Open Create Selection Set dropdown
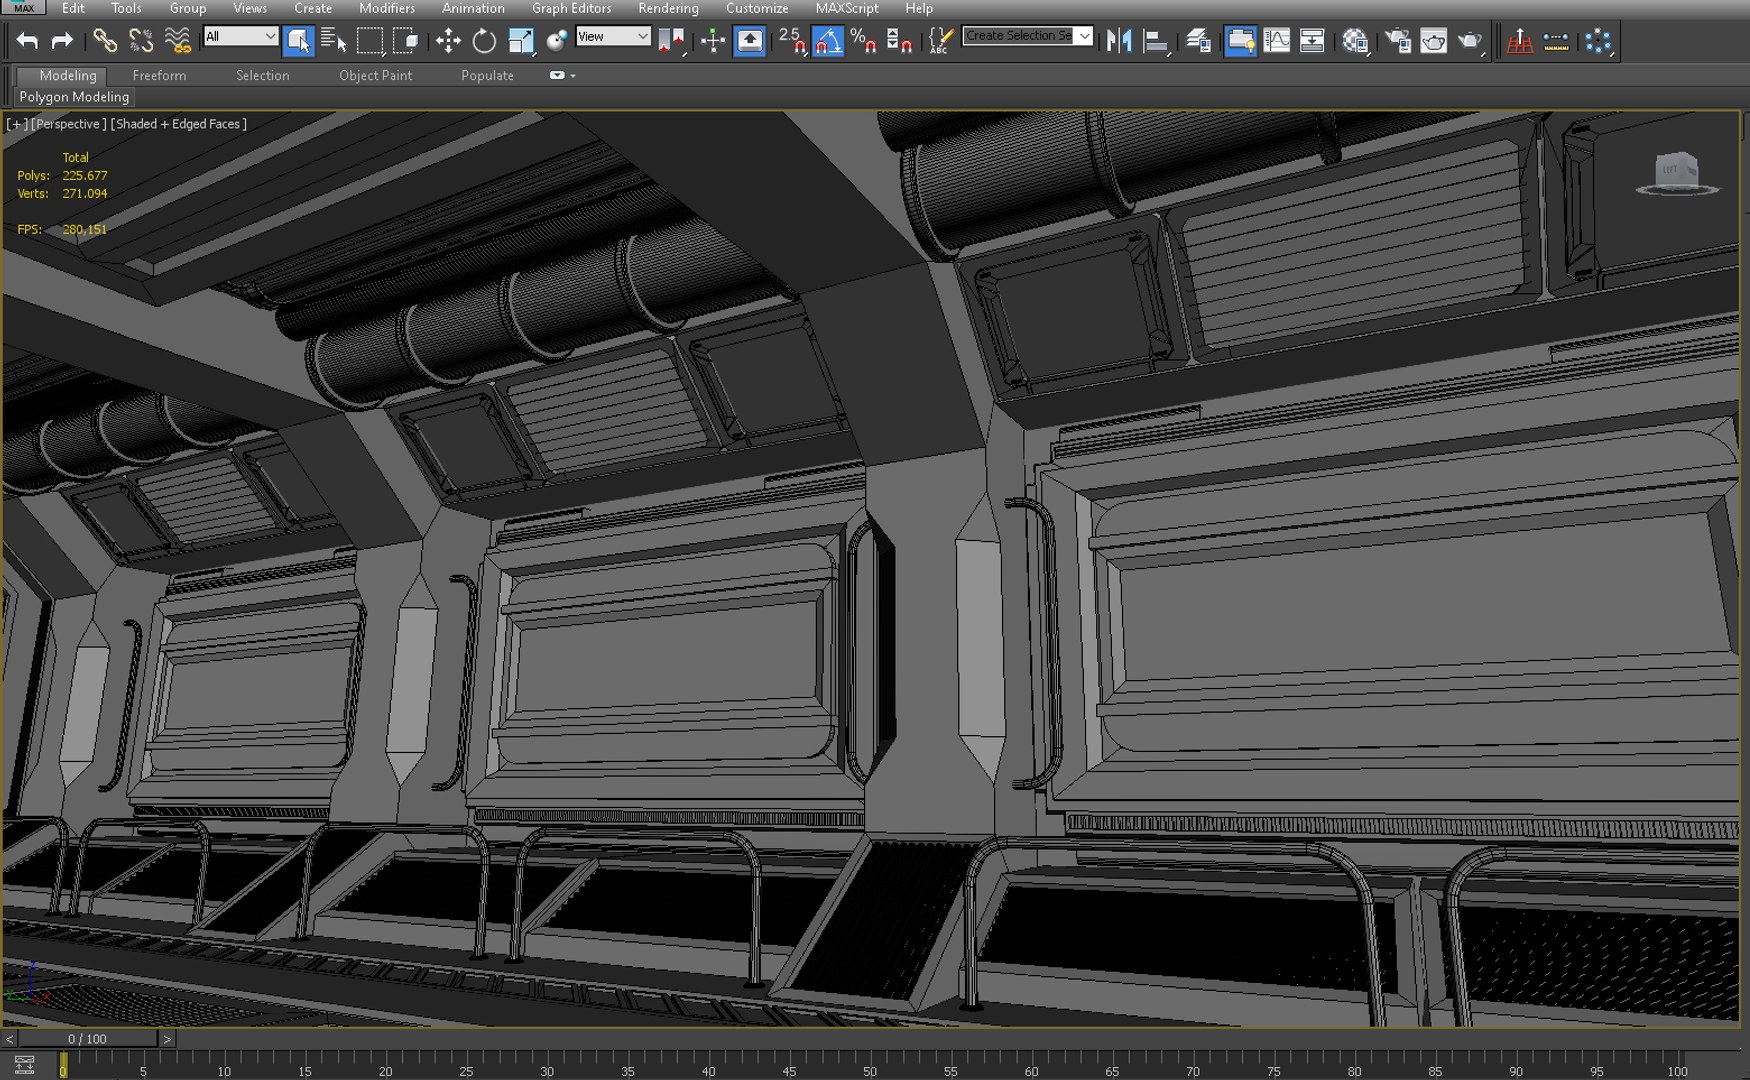1750x1080 pixels. coord(1027,35)
